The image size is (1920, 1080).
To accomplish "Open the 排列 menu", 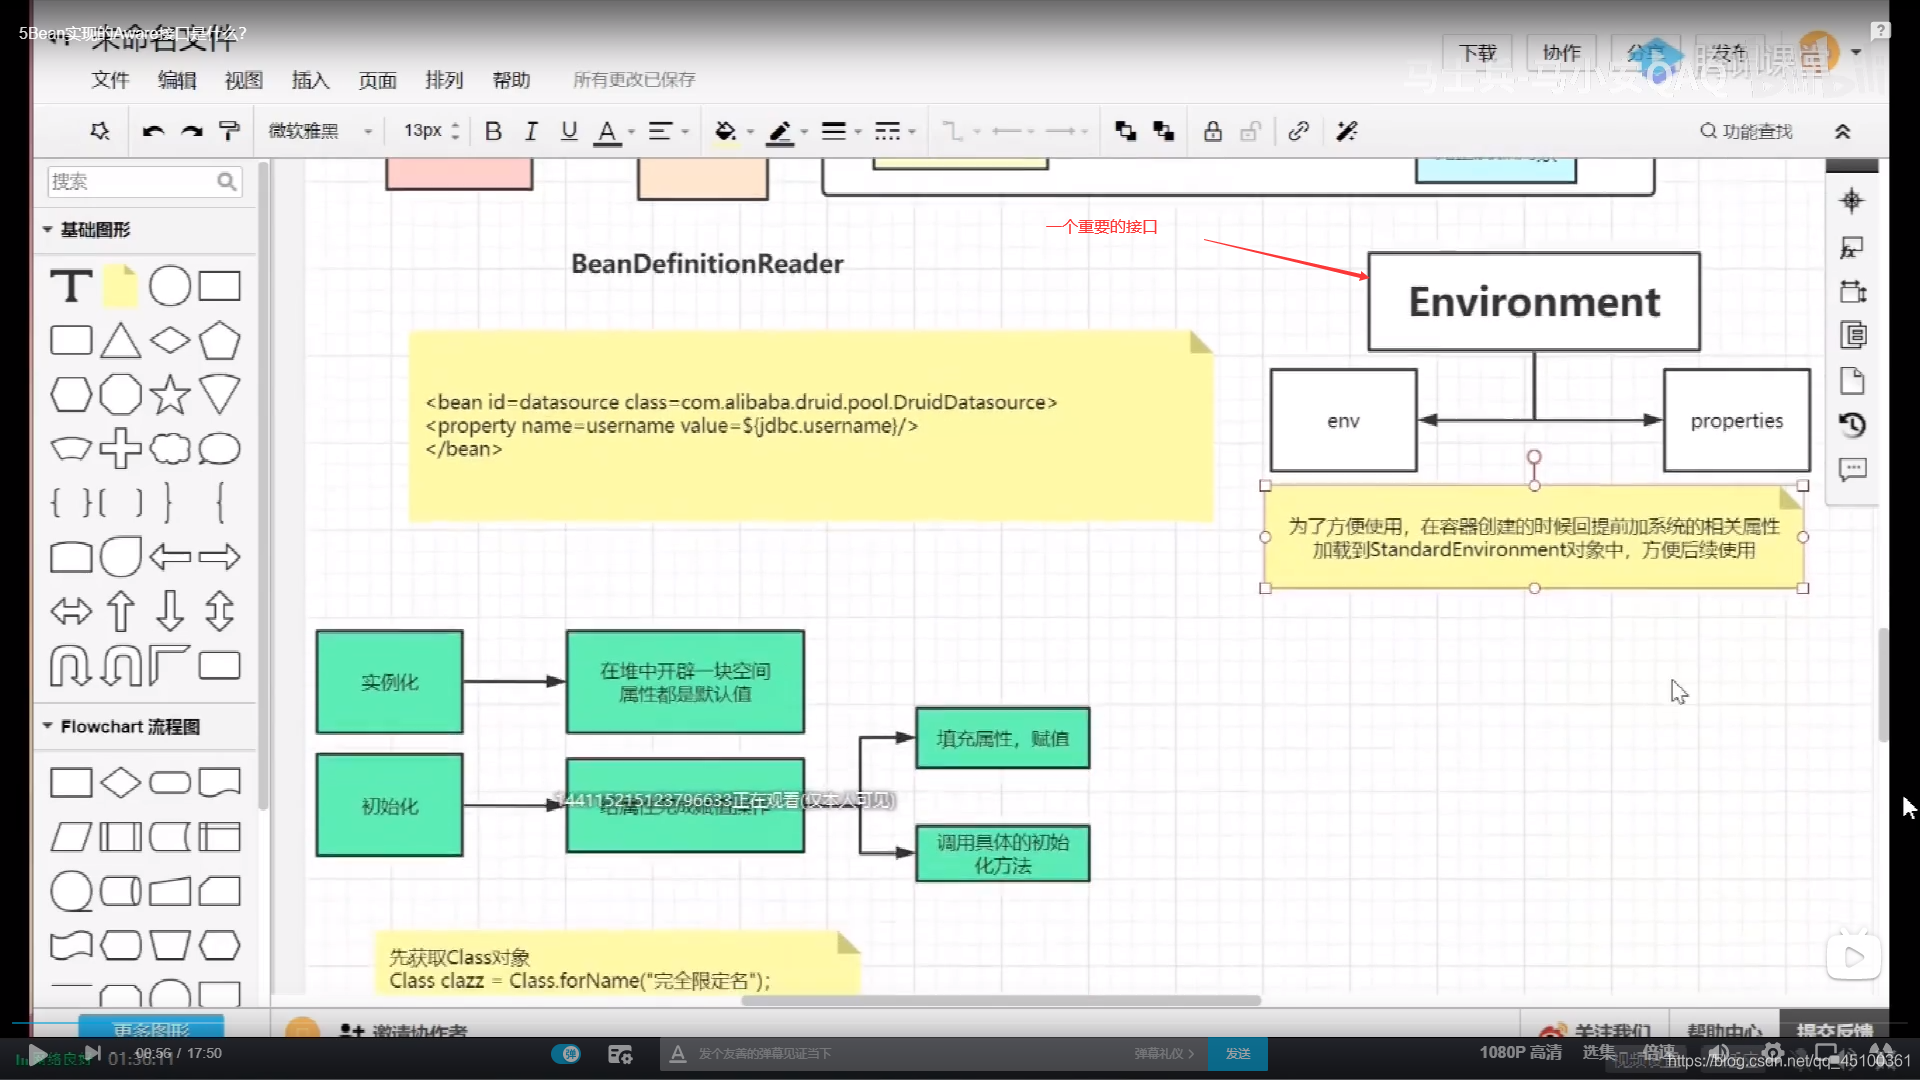I will pos(444,79).
